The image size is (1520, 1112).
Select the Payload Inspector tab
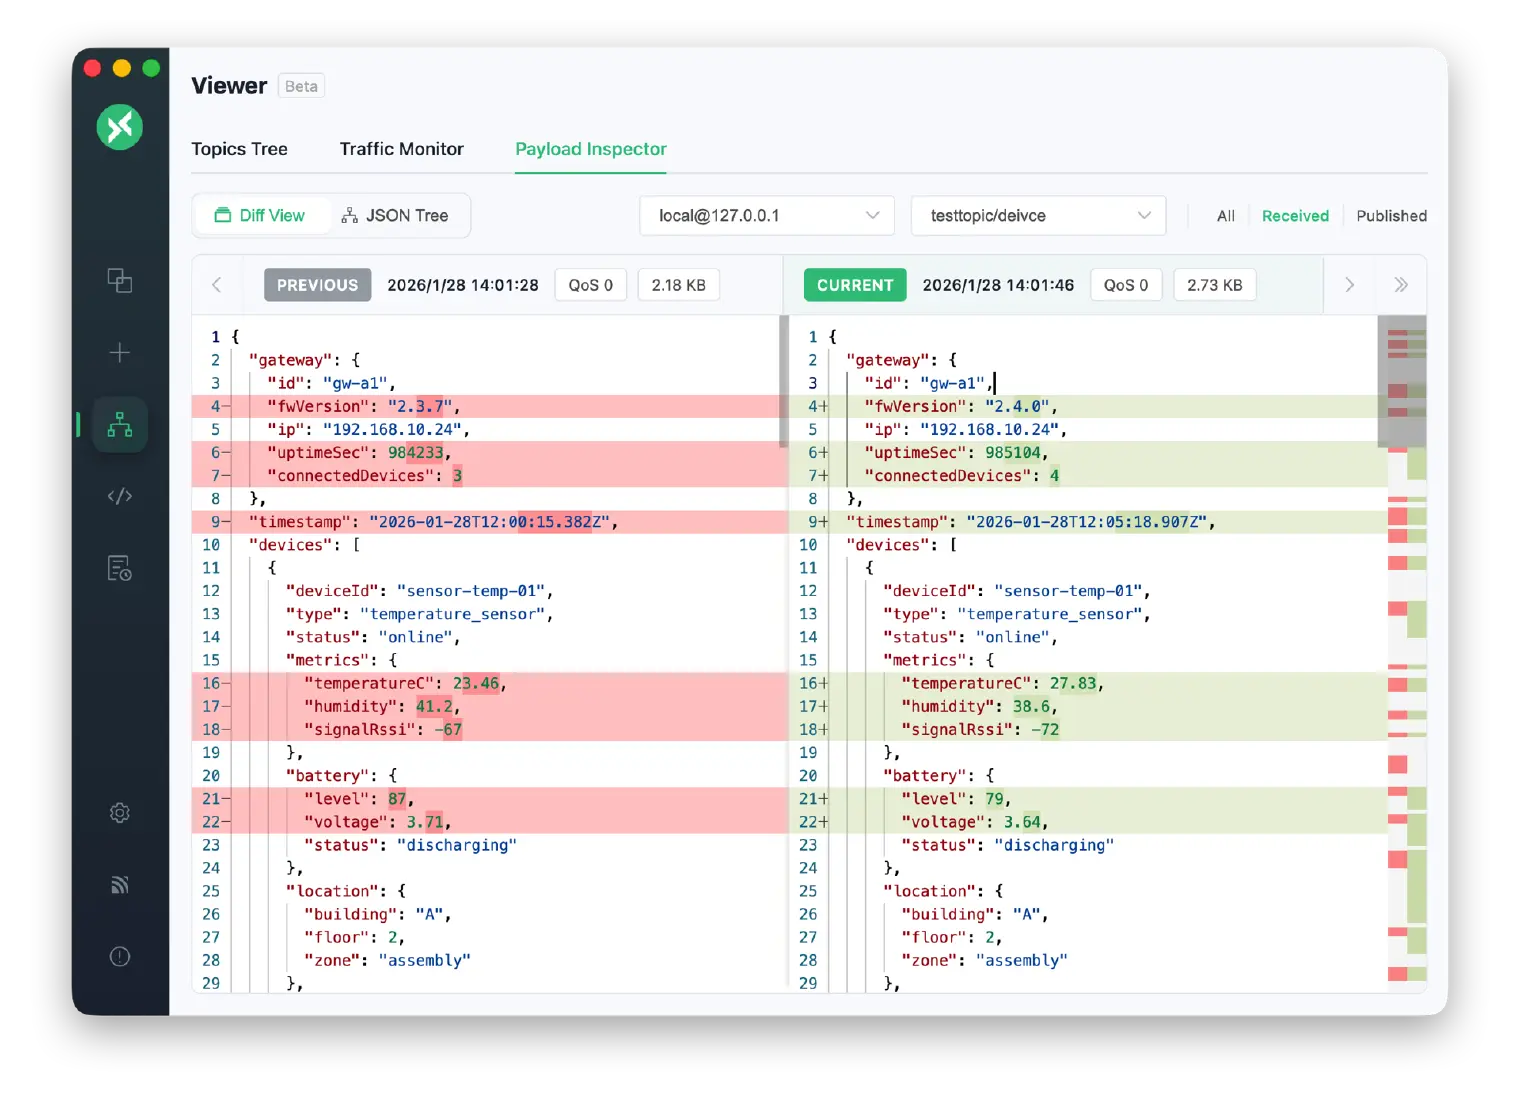click(590, 149)
